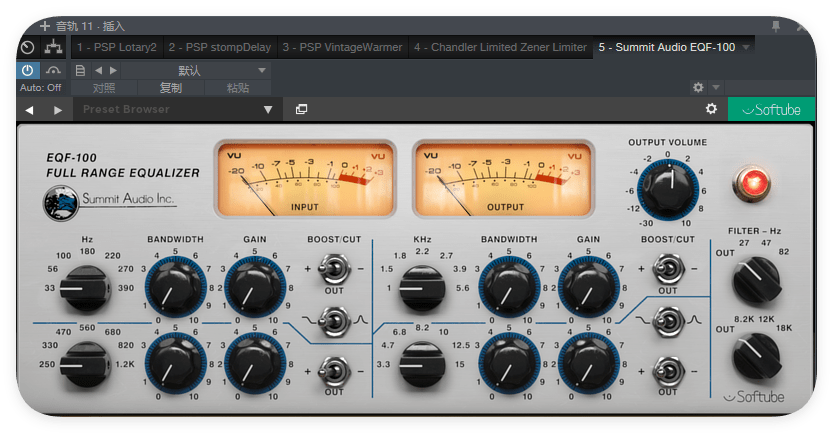This screenshot has width=833, height=433.
Task: Click the green Softube logo button
Action: pos(771,109)
